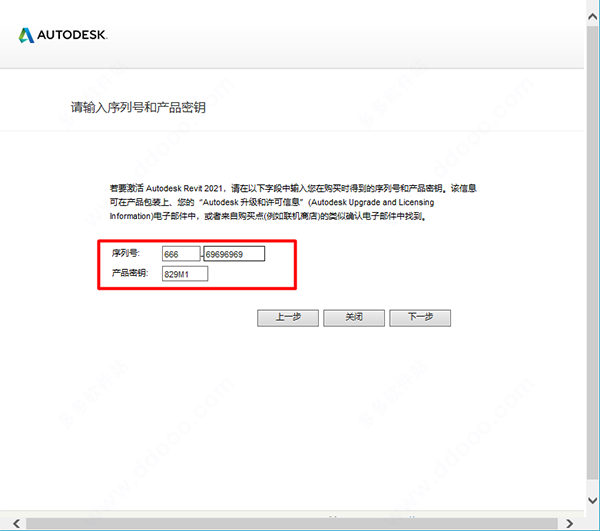Click the horizontal scrollbar right arrow
Screen dimensions: 600x531
pyautogui.click(x=569, y=523)
